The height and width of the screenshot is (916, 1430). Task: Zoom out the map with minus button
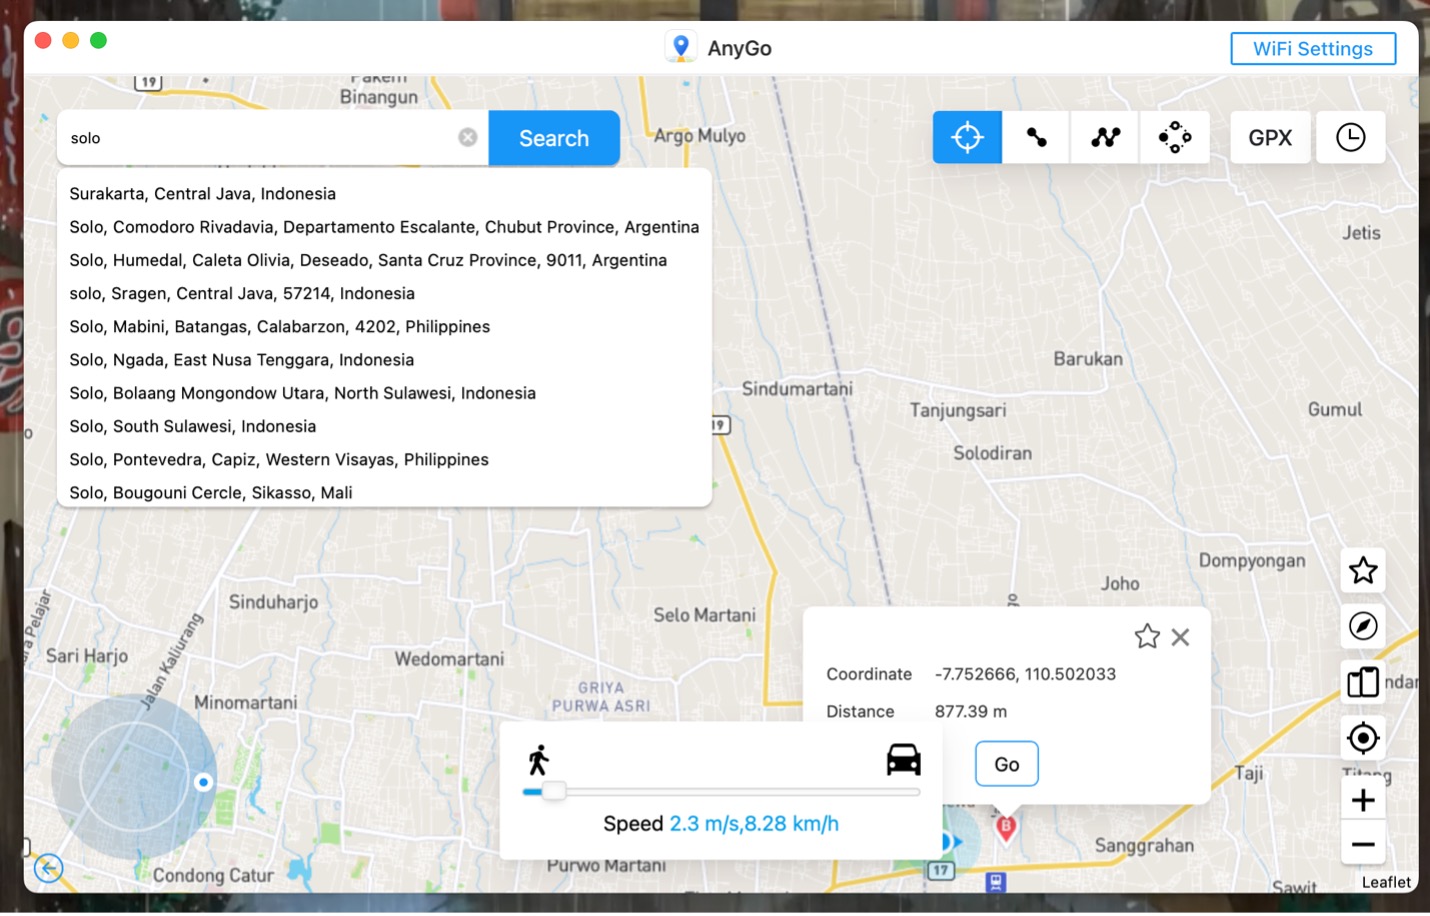(1362, 845)
